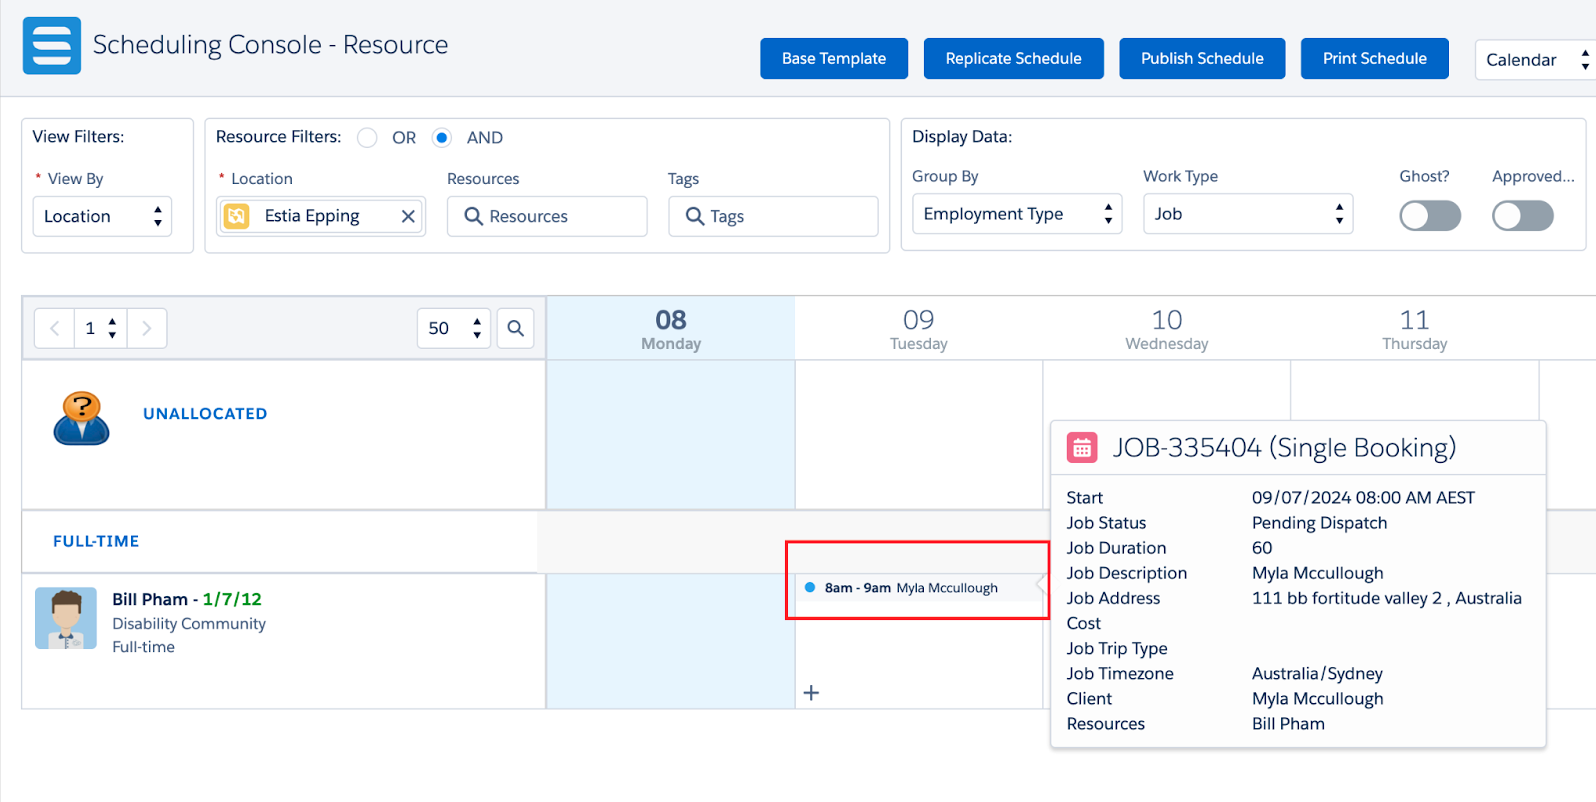Select the 11 Thursday column header
The width and height of the screenshot is (1596, 802).
click(x=1415, y=329)
